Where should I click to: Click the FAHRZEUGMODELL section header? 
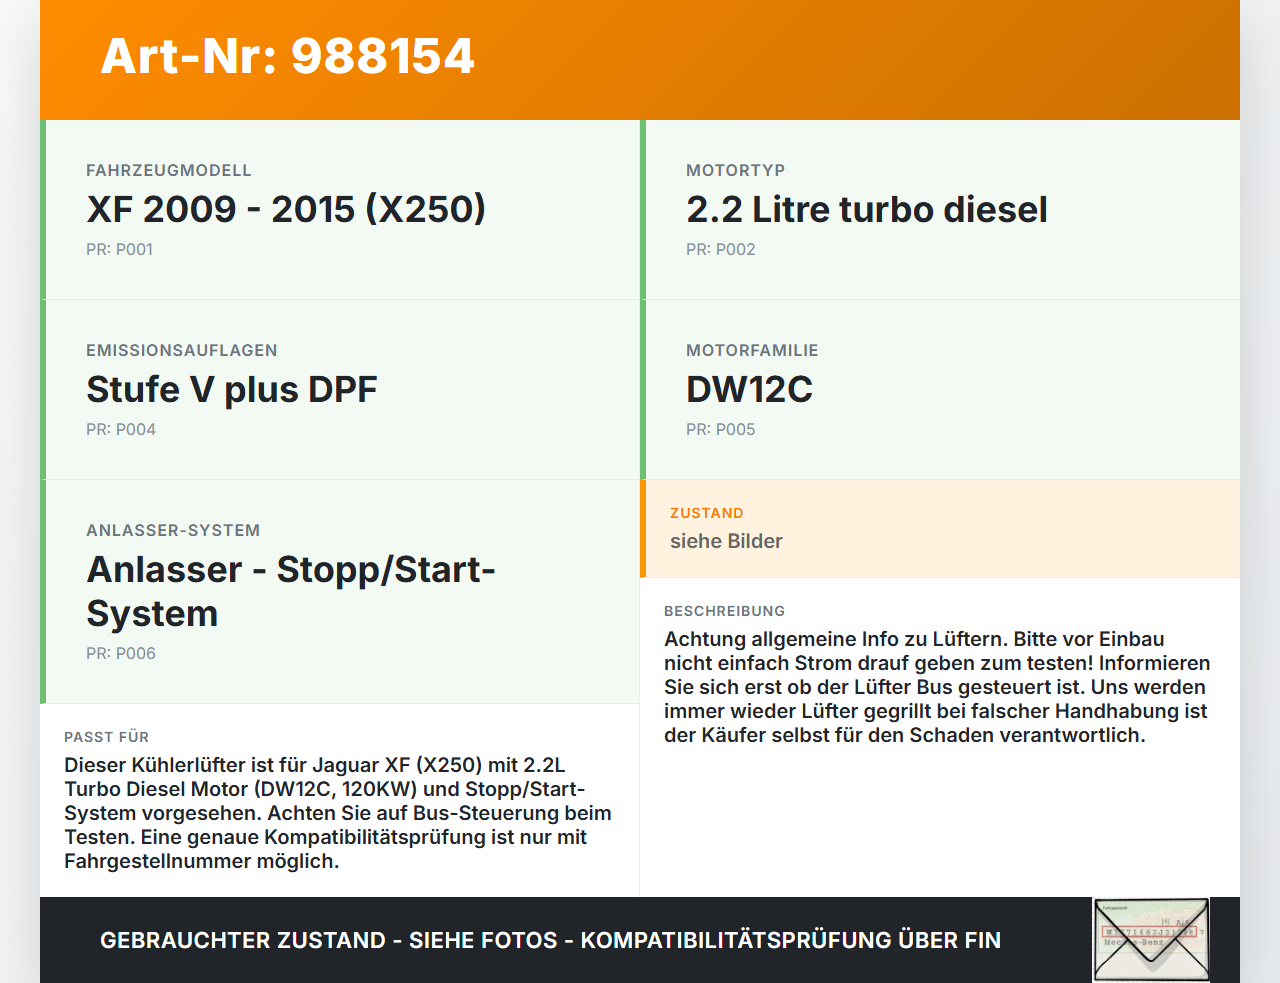(x=169, y=170)
